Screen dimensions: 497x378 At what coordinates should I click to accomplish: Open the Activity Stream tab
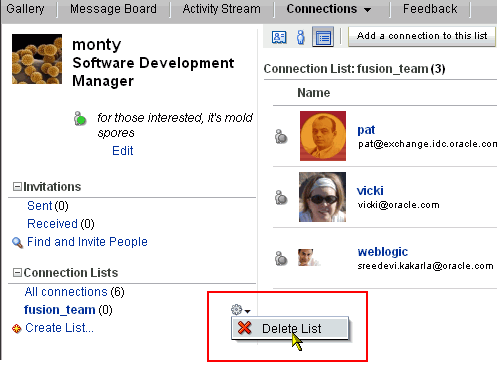(222, 9)
